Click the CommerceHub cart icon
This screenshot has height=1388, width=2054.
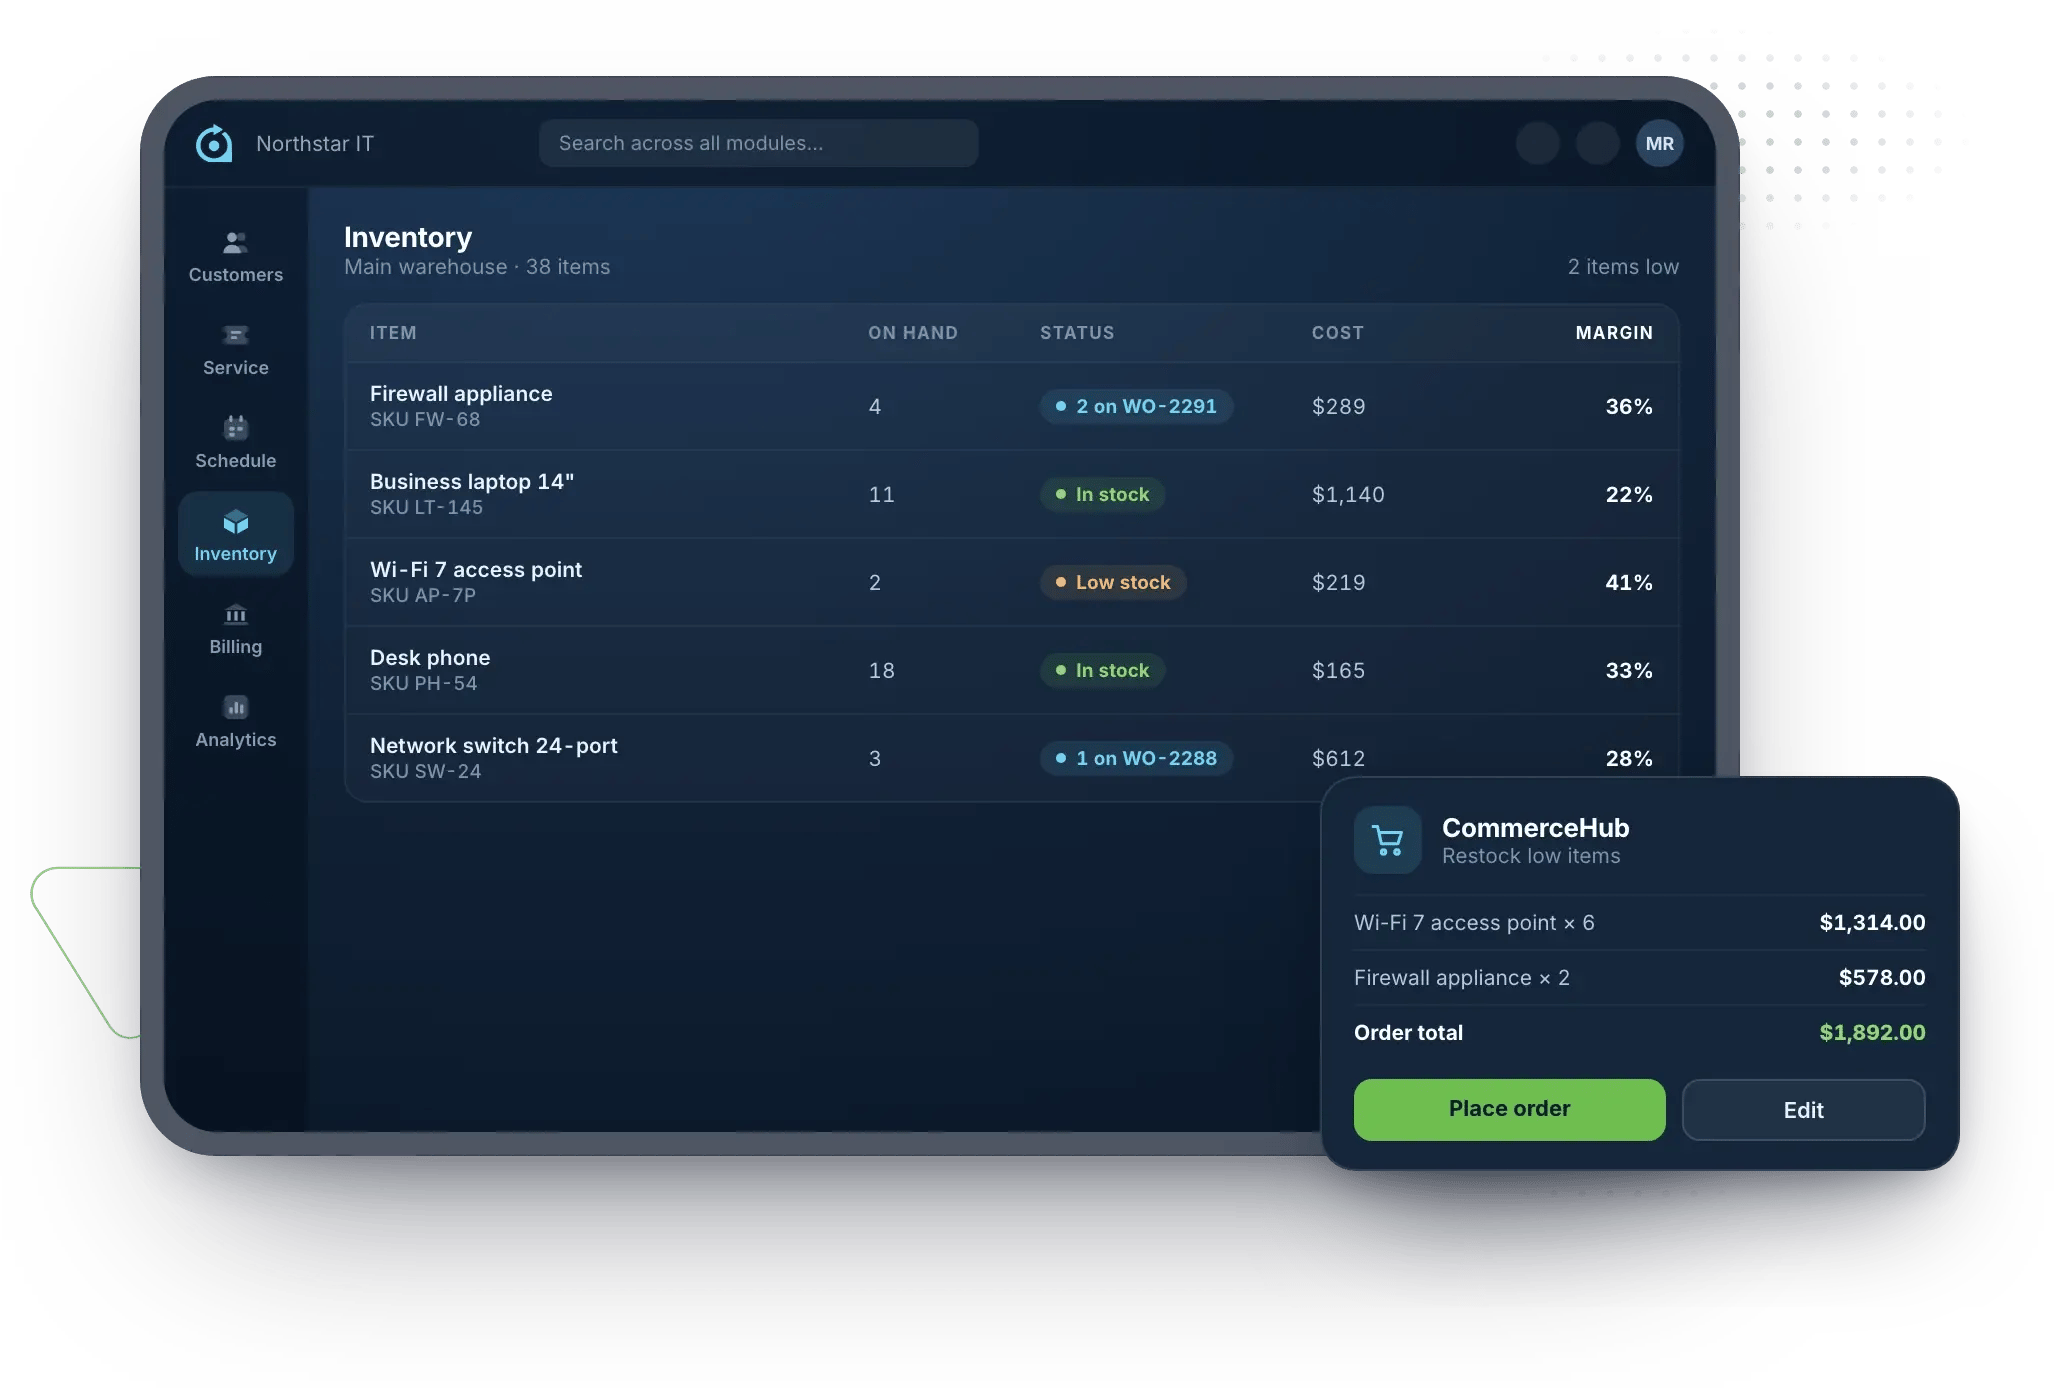click(x=1388, y=840)
